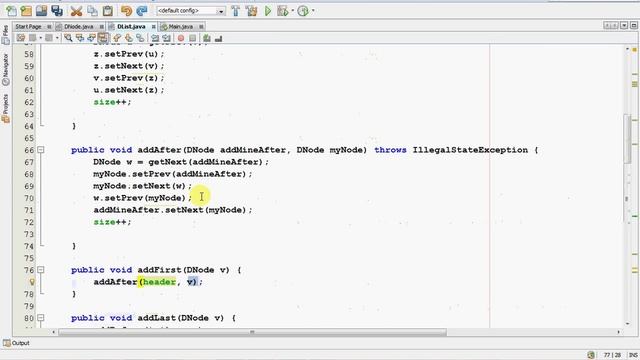
Task: Close the DNode.java tab
Action: click(x=101, y=27)
